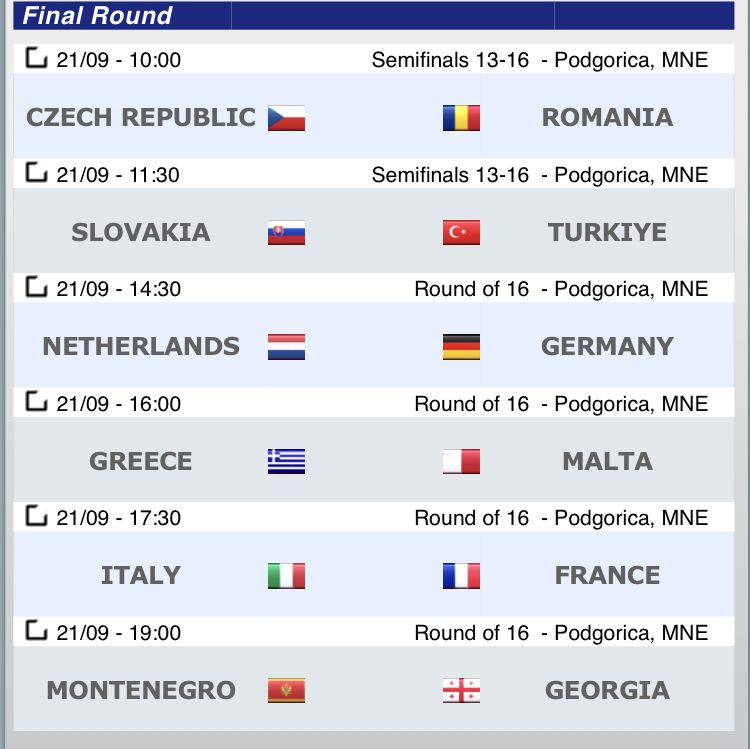The width and height of the screenshot is (750, 749).
Task: Click the Italy flag icon
Action: coord(286,576)
